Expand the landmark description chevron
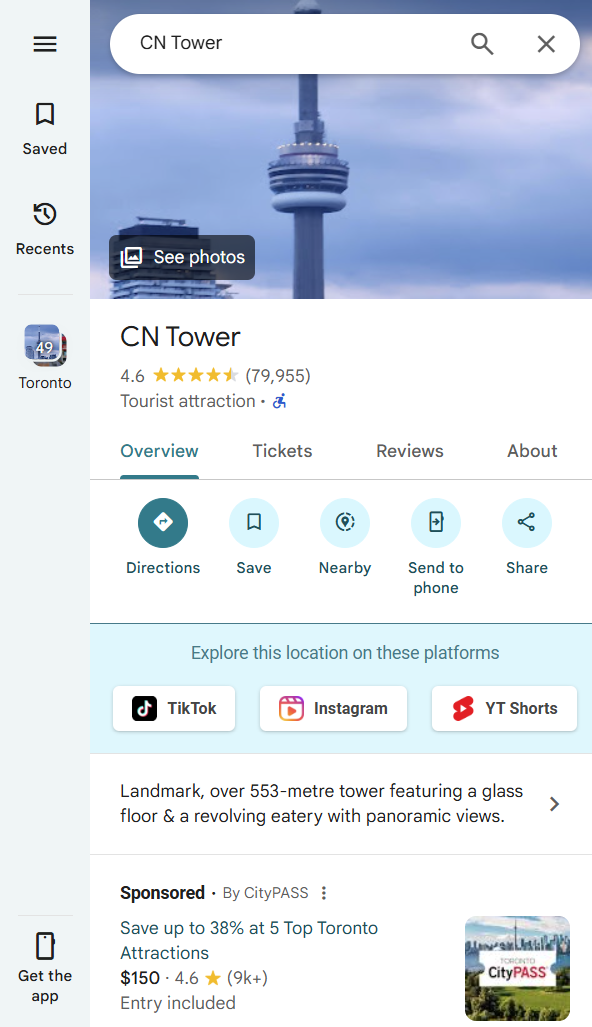 point(554,804)
